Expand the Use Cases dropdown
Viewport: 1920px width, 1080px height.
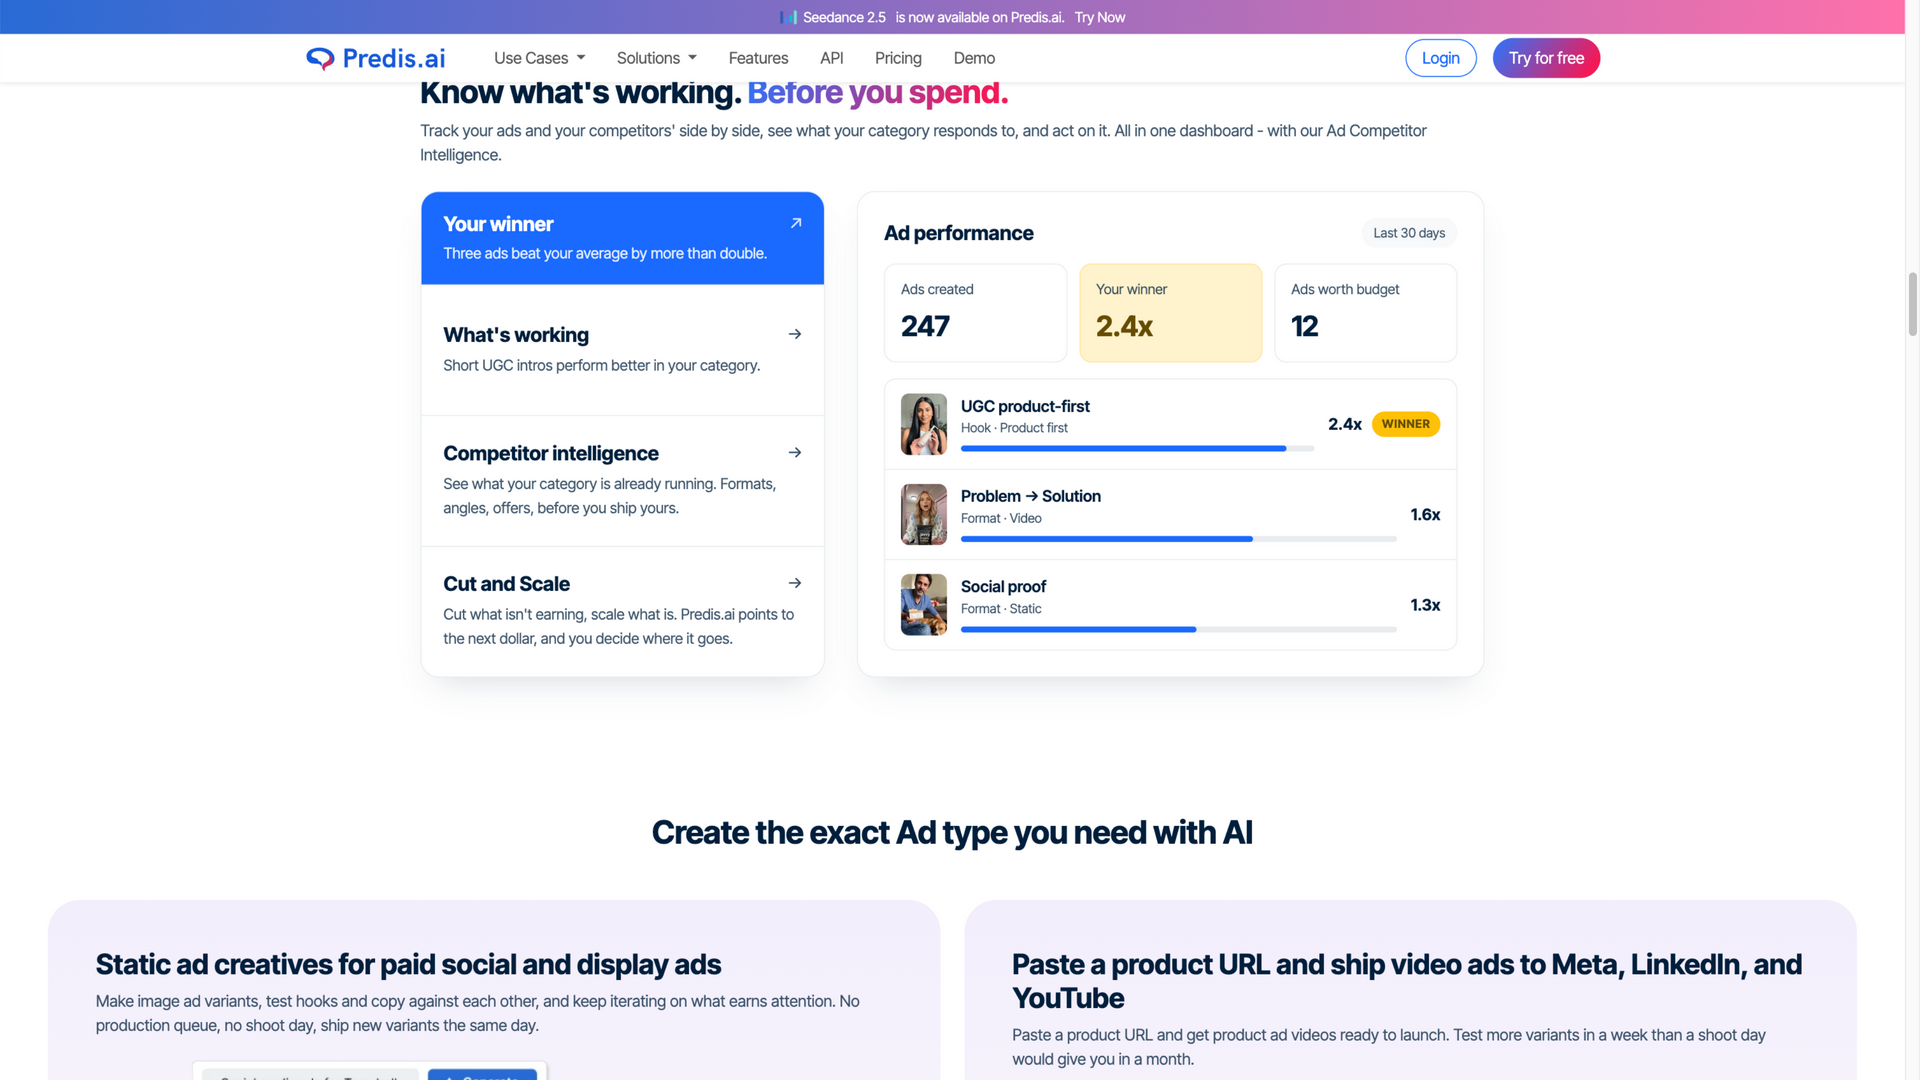point(540,58)
